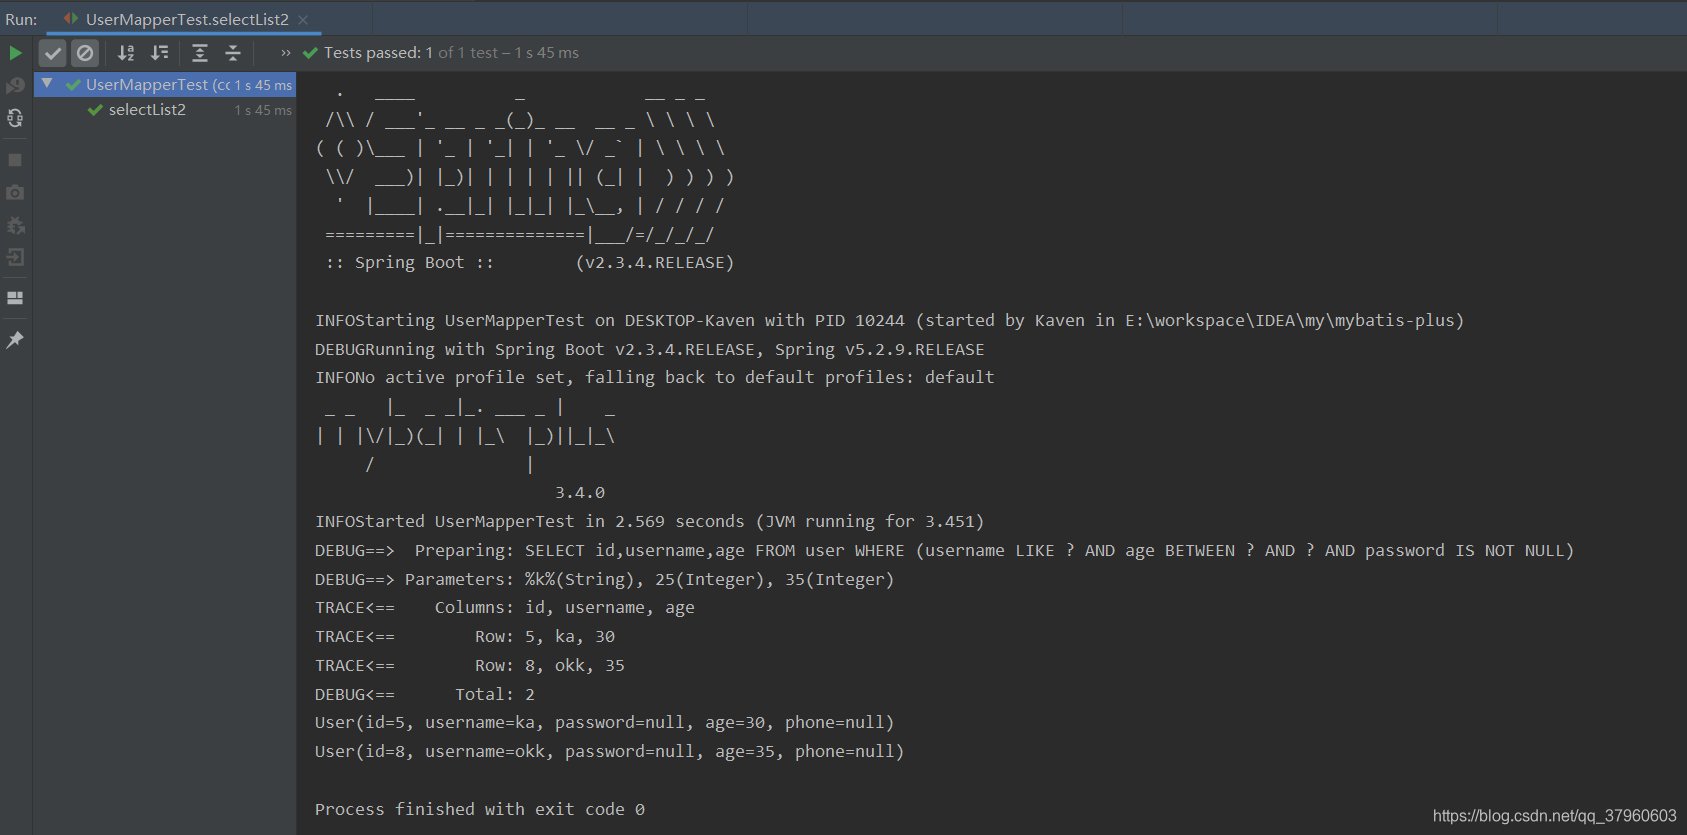Viewport: 1687px width, 835px height.
Task: Click the 'Parameters: %k%(String)' log line
Action: [x=605, y=580]
